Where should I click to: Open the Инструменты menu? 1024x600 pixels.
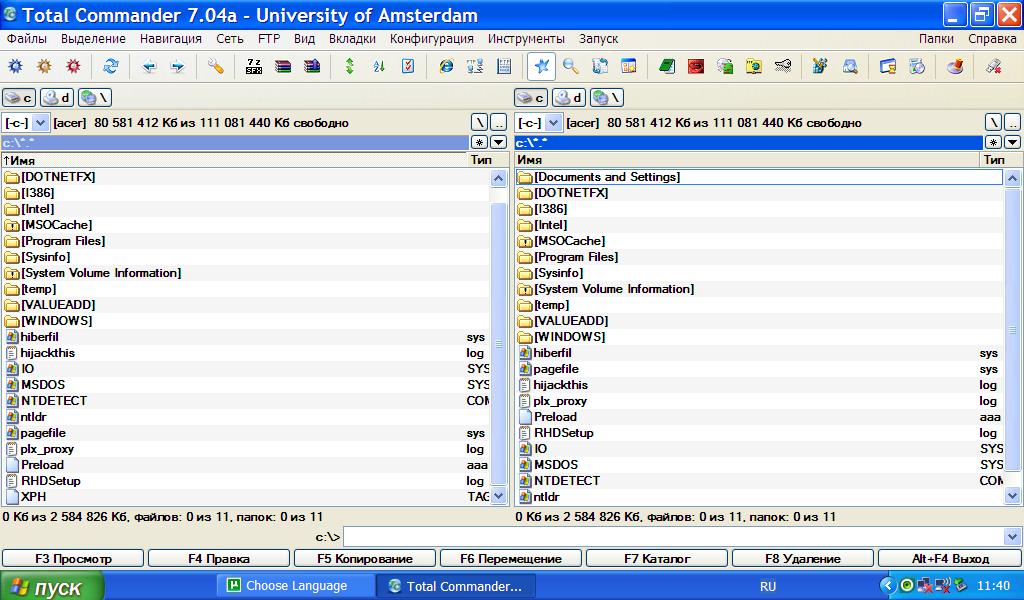526,39
